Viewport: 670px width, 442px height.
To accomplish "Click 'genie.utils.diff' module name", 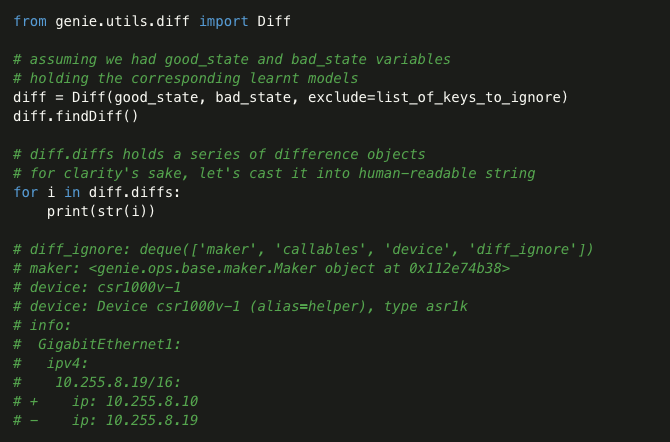I will [122, 21].
